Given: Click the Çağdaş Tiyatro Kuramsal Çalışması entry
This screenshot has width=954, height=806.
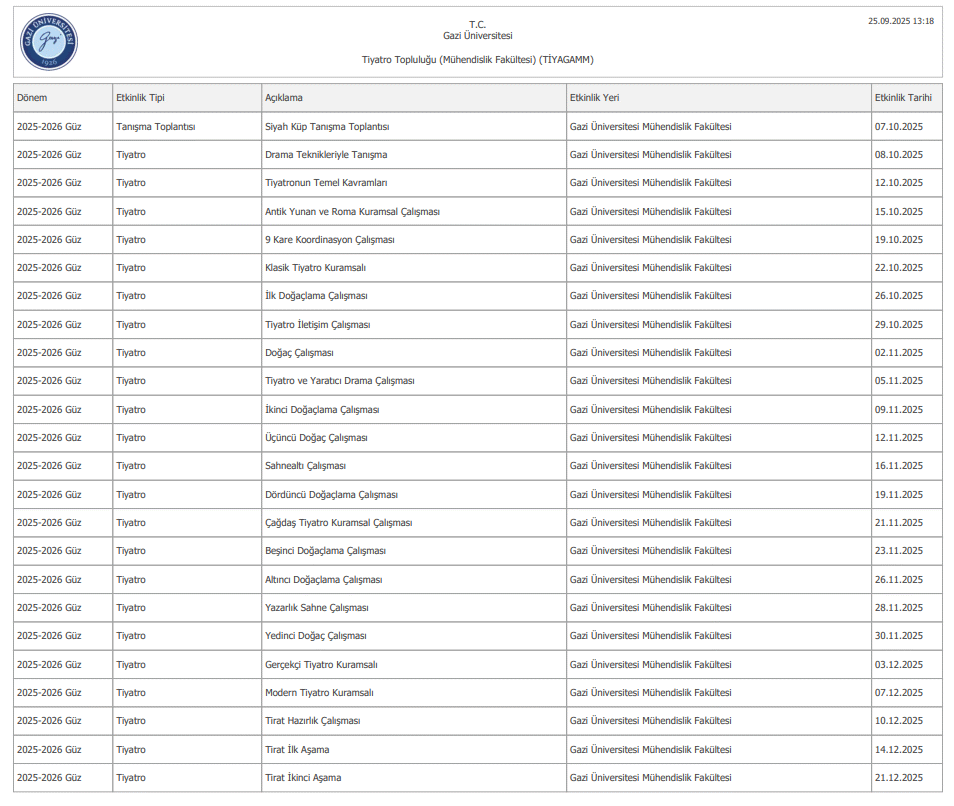Looking at the screenshot, I should (x=338, y=523).
